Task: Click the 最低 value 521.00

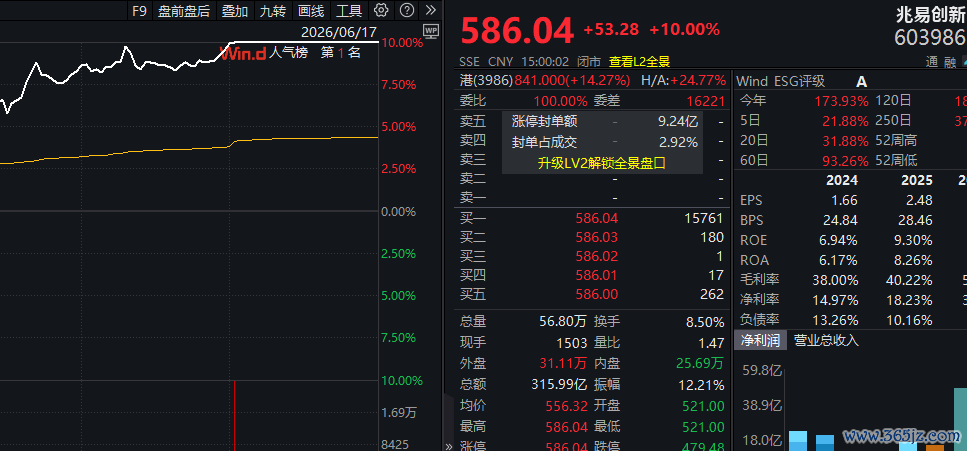Action: pyautogui.click(x=704, y=426)
